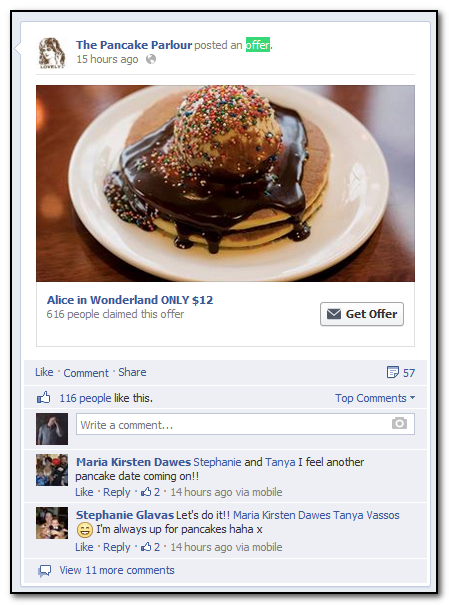
Task: Attach a photo using the camera icon
Action: coord(399,424)
